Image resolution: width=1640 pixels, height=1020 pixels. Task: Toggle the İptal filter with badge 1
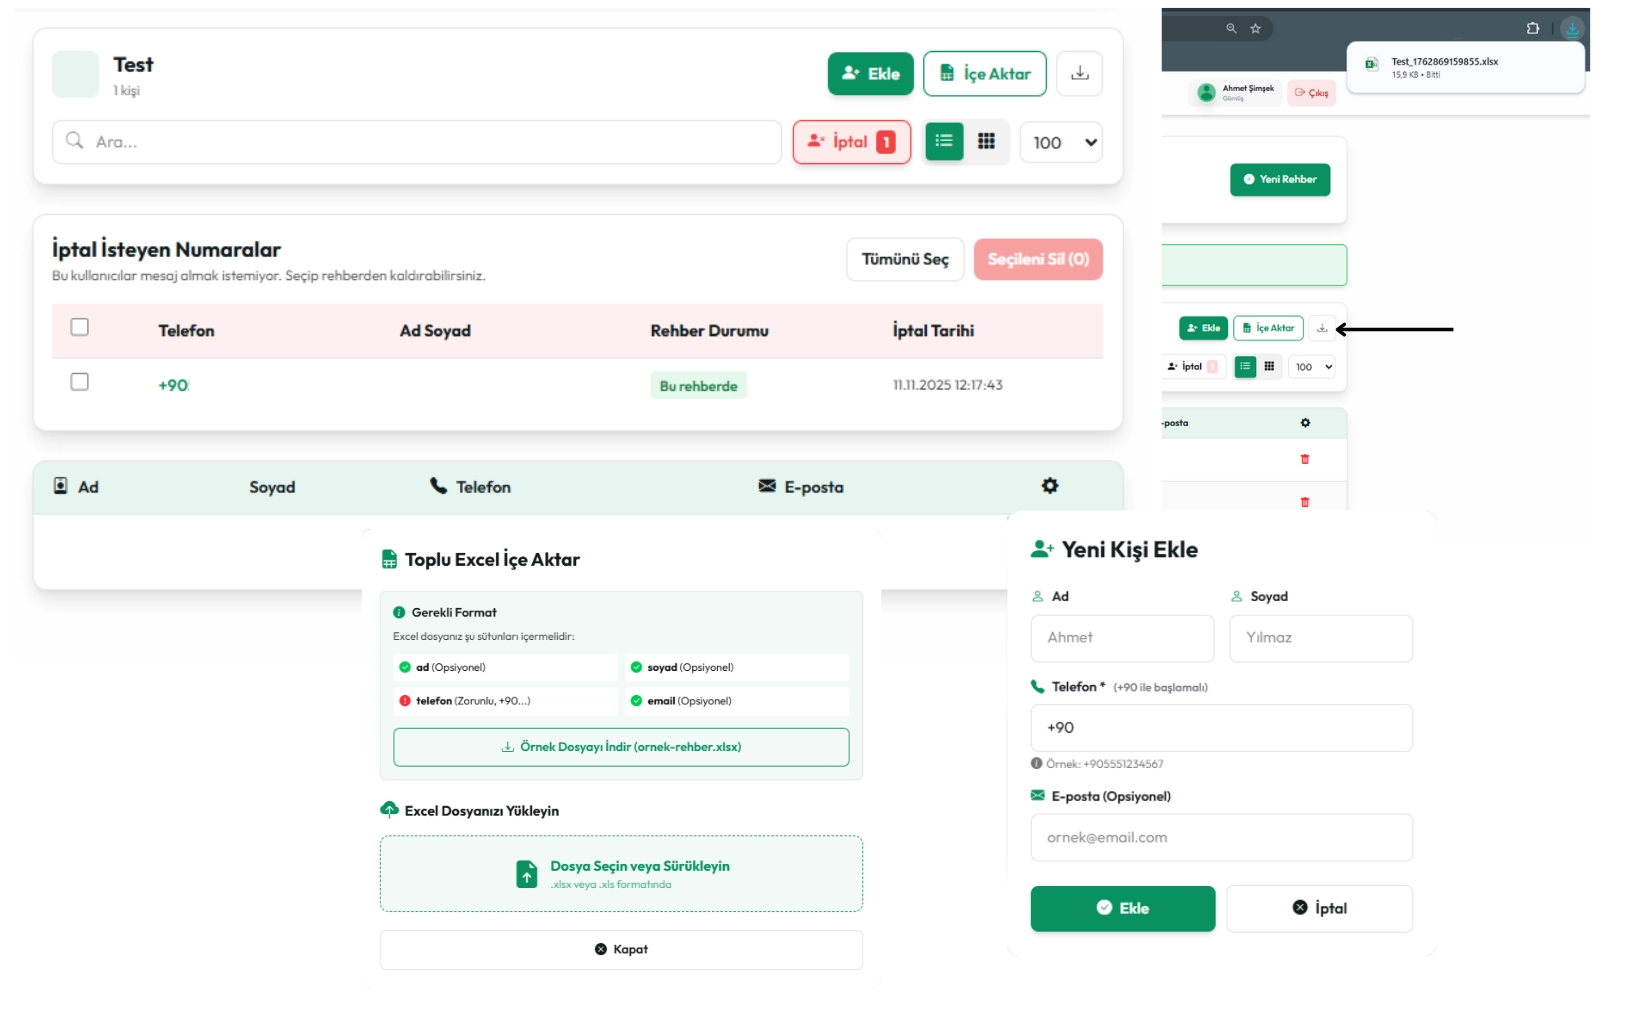click(851, 142)
